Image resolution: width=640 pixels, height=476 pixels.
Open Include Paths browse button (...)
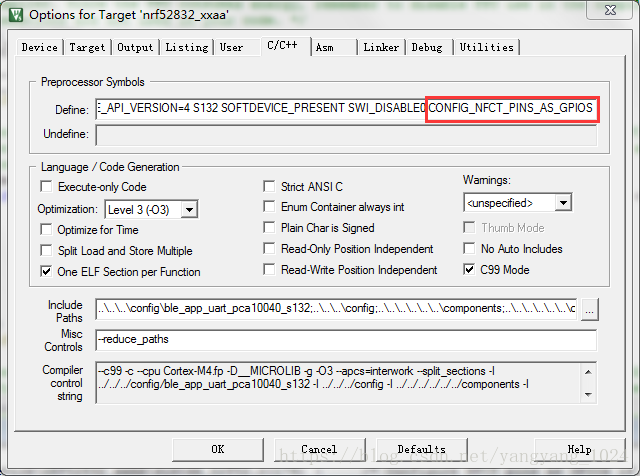[x=589, y=309]
